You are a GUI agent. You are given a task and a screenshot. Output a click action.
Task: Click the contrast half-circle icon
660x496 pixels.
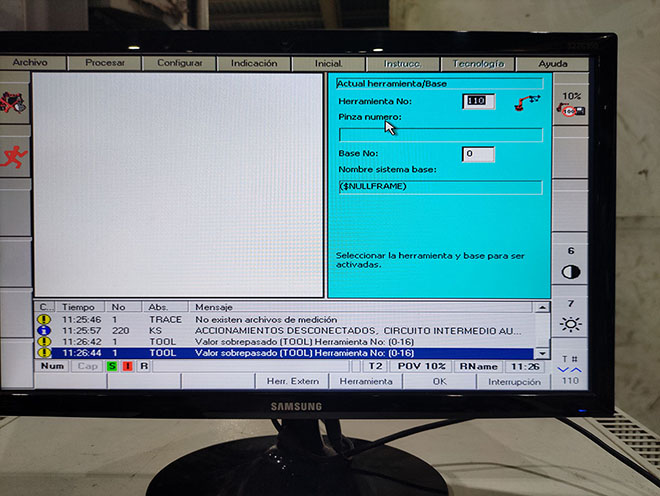(571, 271)
